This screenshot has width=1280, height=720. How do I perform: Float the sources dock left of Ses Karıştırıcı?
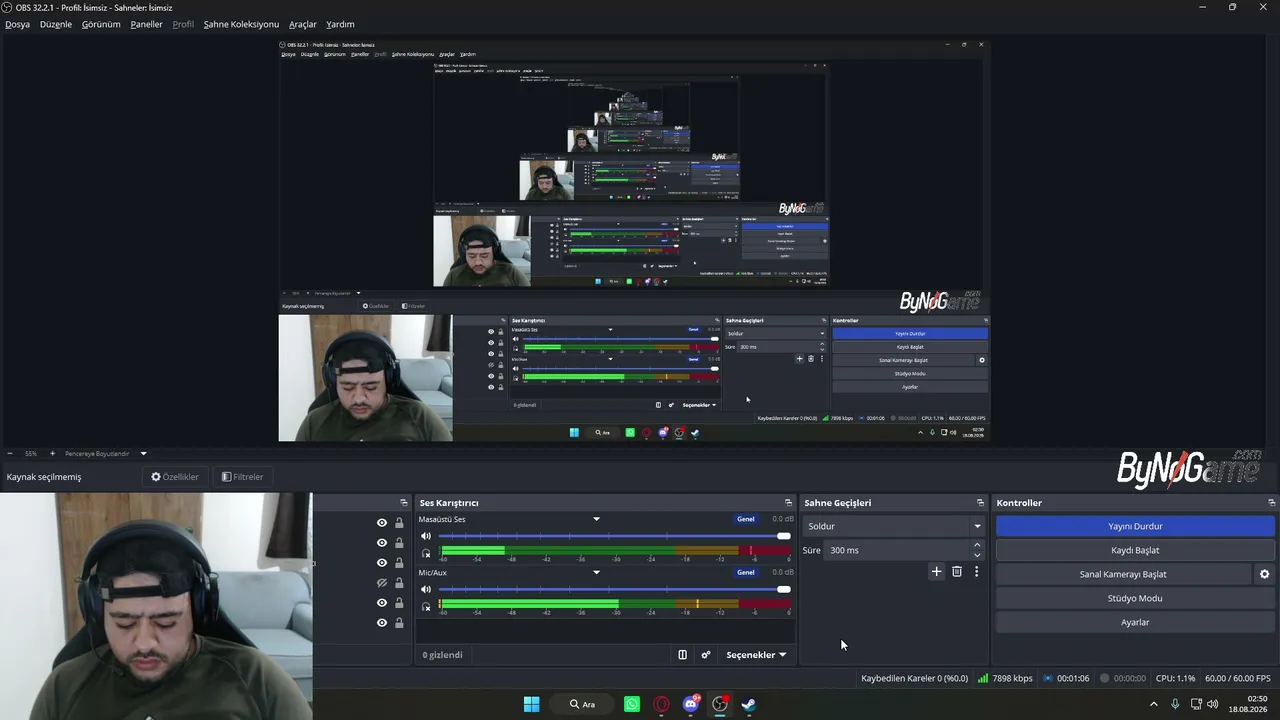coord(404,503)
